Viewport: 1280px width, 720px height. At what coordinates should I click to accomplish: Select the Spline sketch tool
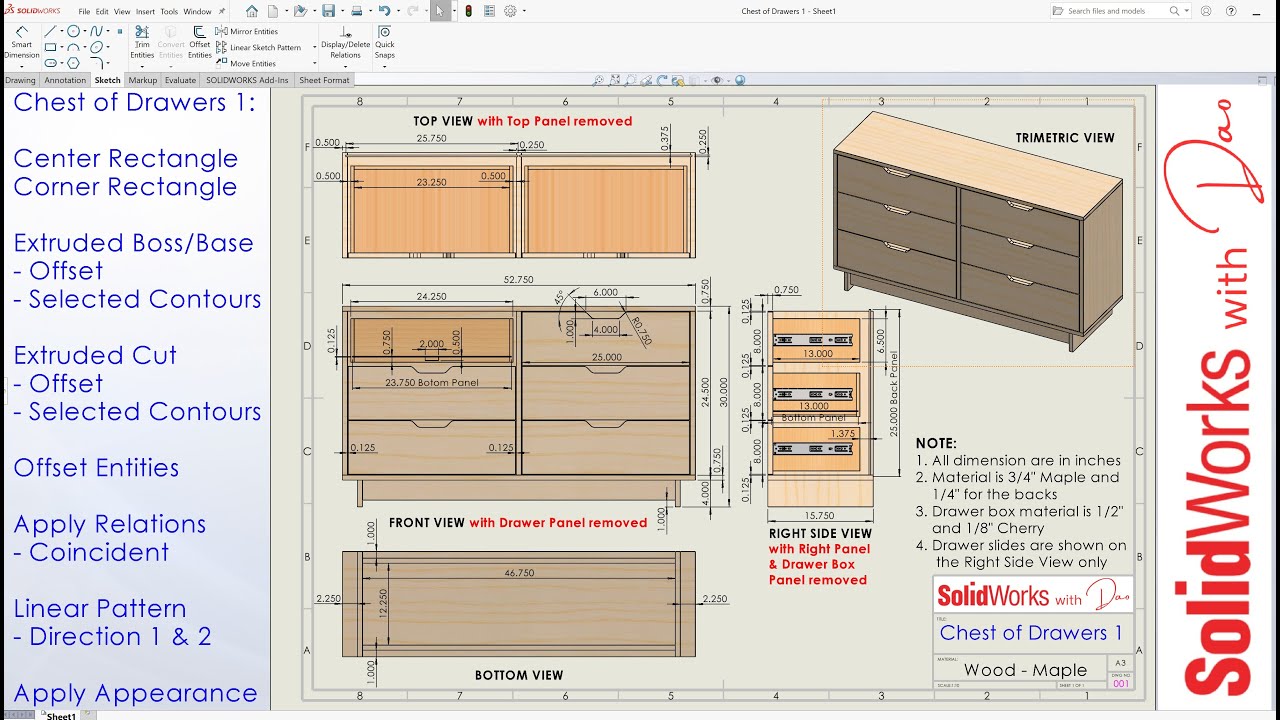pyautogui.click(x=97, y=32)
